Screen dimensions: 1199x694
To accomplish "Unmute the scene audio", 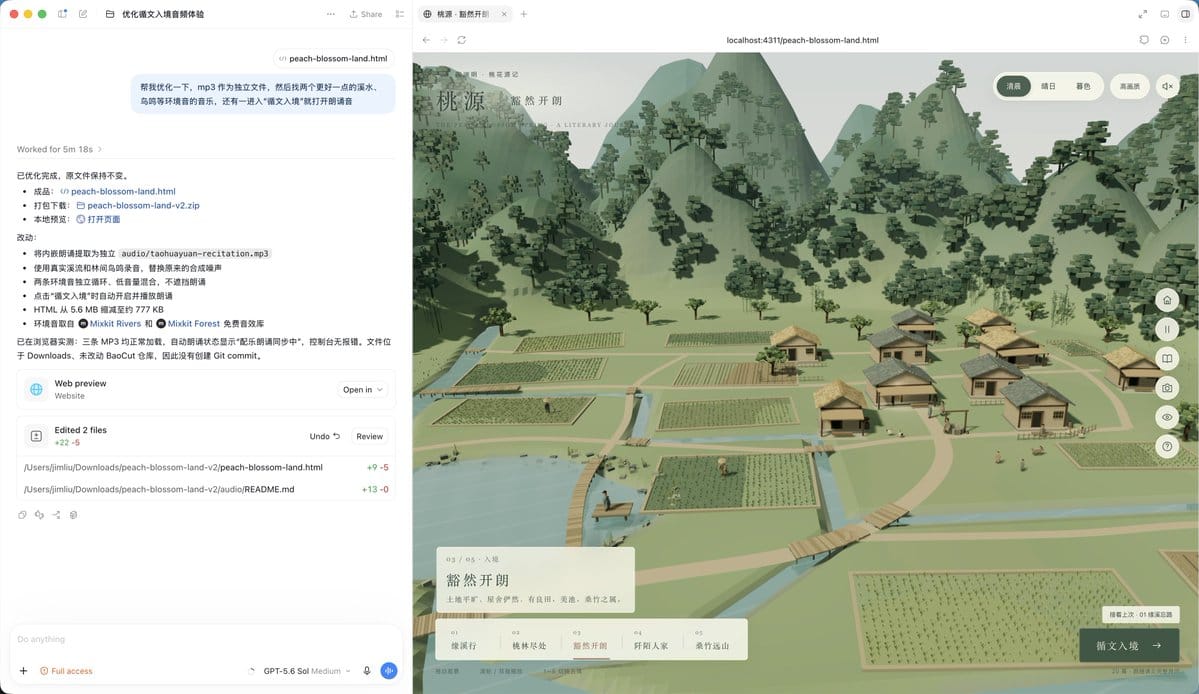I will coord(1168,86).
